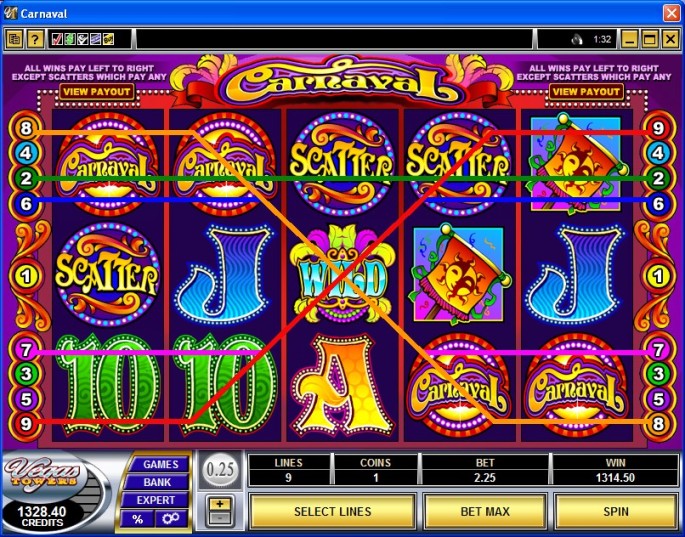685x537 pixels.
Task: Click the 0.25 coin value chip
Action: click(x=220, y=470)
